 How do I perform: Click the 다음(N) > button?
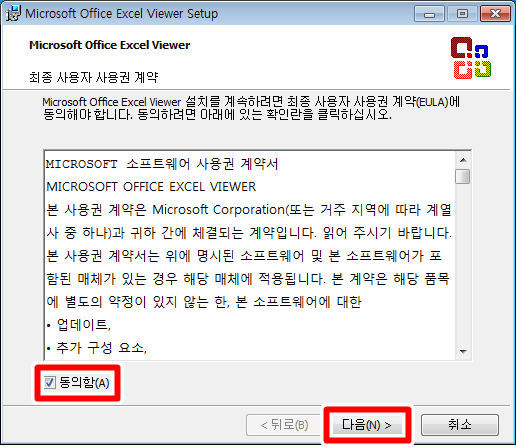tap(366, 425)
